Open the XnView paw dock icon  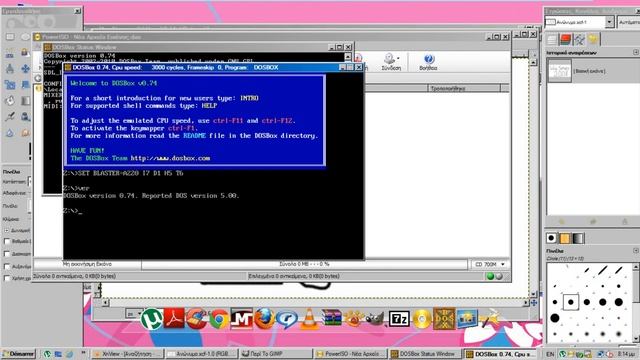point(354,318)
